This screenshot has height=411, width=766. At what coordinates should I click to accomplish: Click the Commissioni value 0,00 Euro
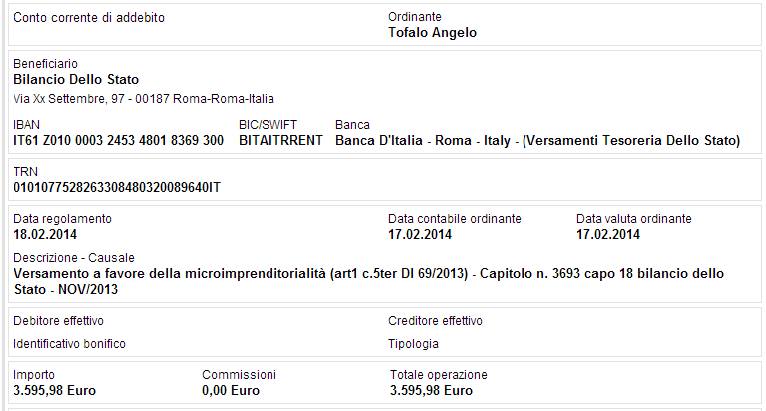(231, 390)
